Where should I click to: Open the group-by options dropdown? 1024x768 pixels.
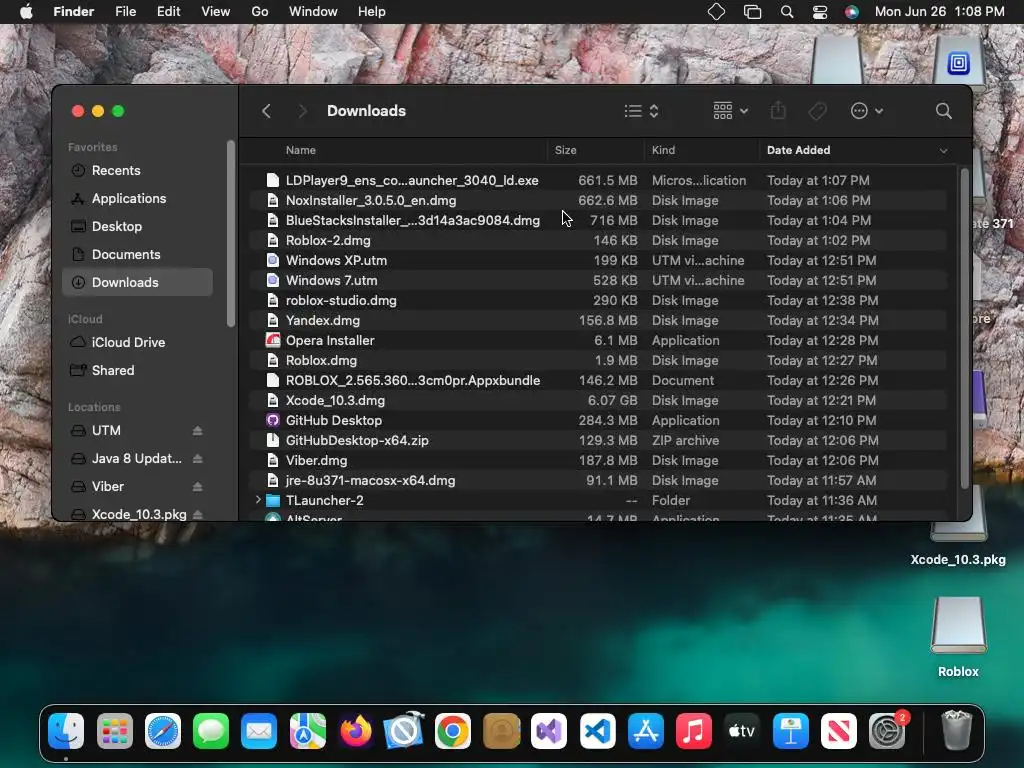(730, 111)
